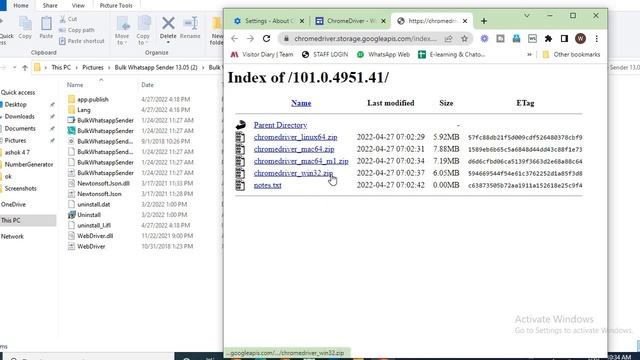This screenshot has height=360, width=640.
Task: Open E-learning & Chato bookmark
Action: coord(451,54)
